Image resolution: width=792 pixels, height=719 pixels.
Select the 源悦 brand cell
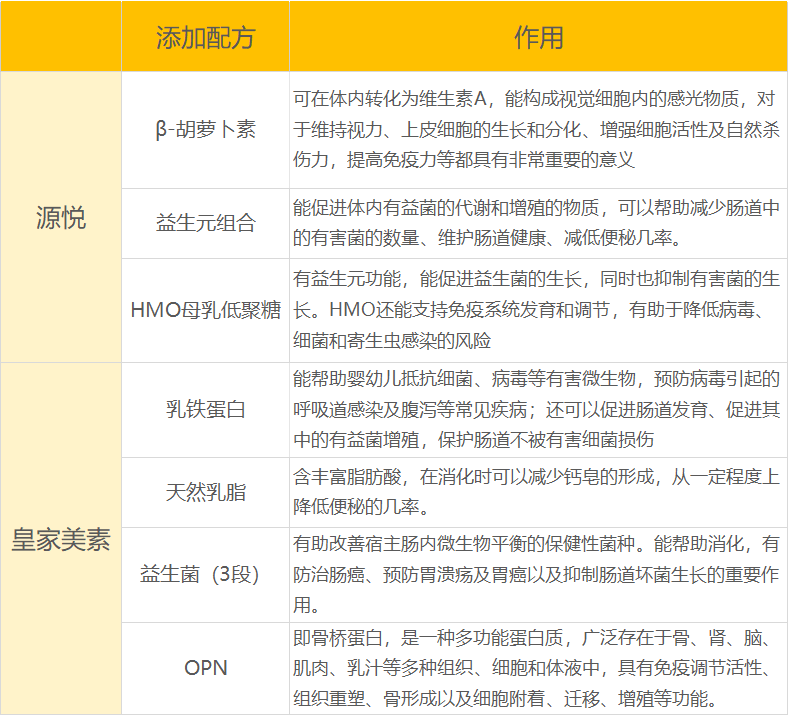(60, 218)
